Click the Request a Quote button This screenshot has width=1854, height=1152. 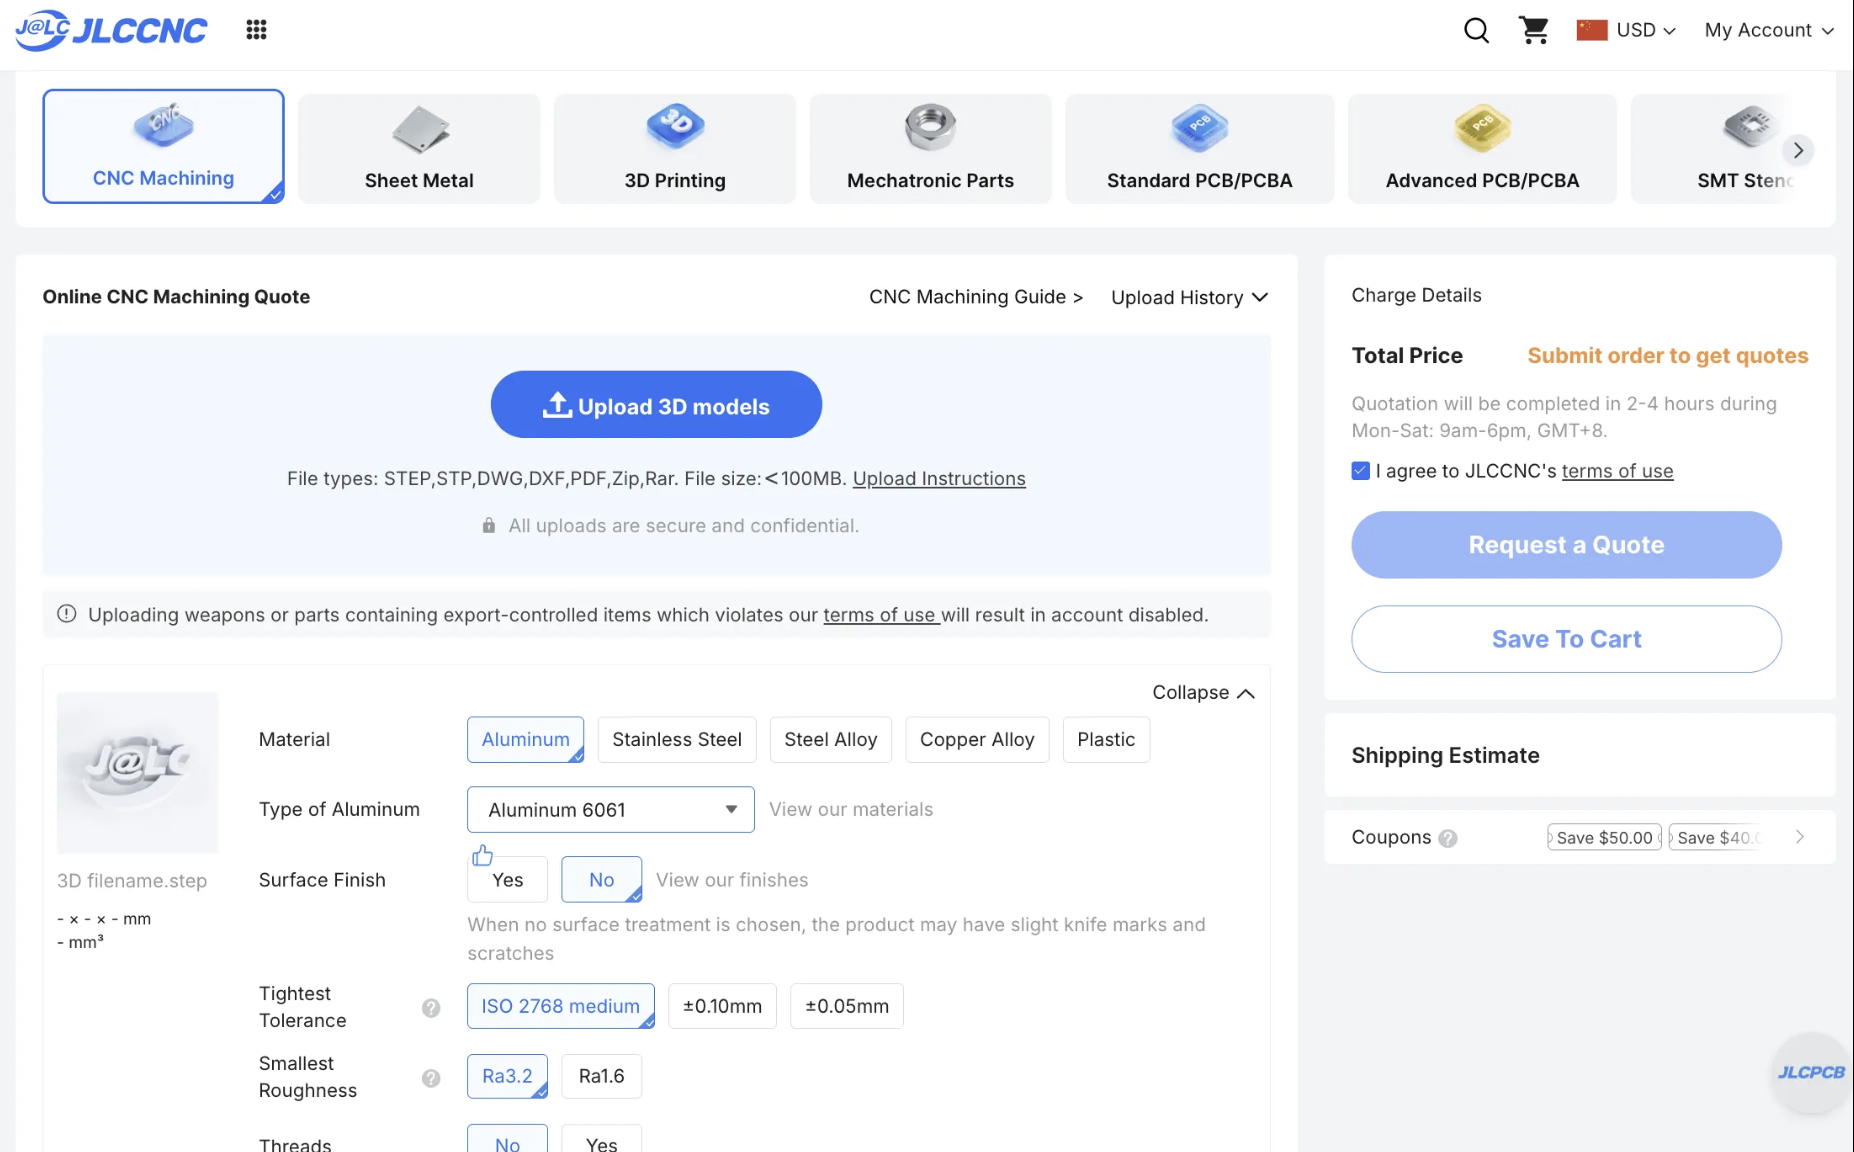tap(1566, 545)
